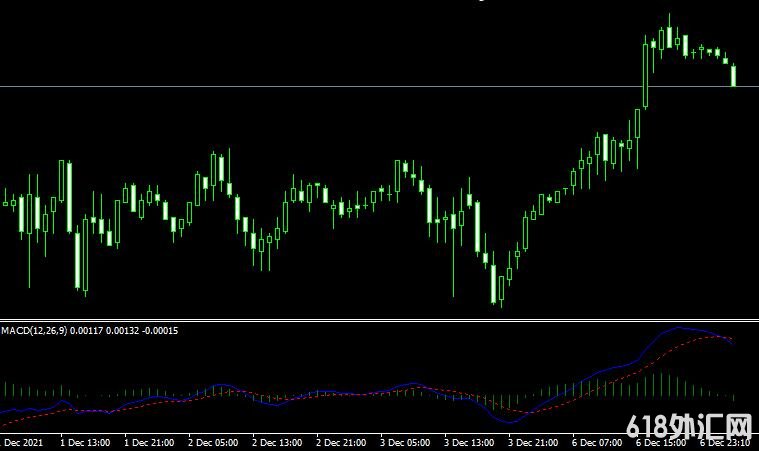Click the time label 3 Dec 05:00
The width and height of the screenshot is (759, 451).
(x=405, y=443)
